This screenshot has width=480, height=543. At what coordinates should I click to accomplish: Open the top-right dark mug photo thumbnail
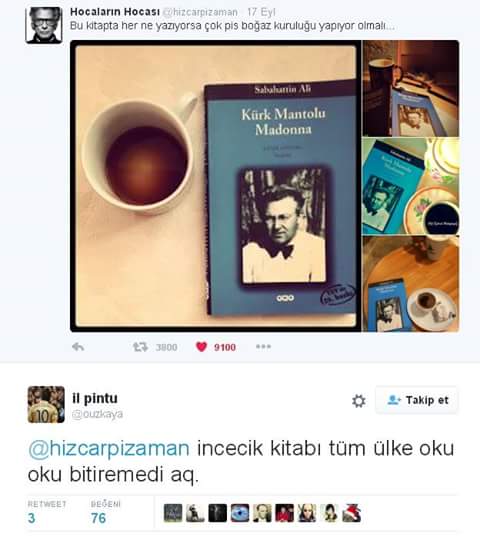pyautogui.click(x=411, y=88)
